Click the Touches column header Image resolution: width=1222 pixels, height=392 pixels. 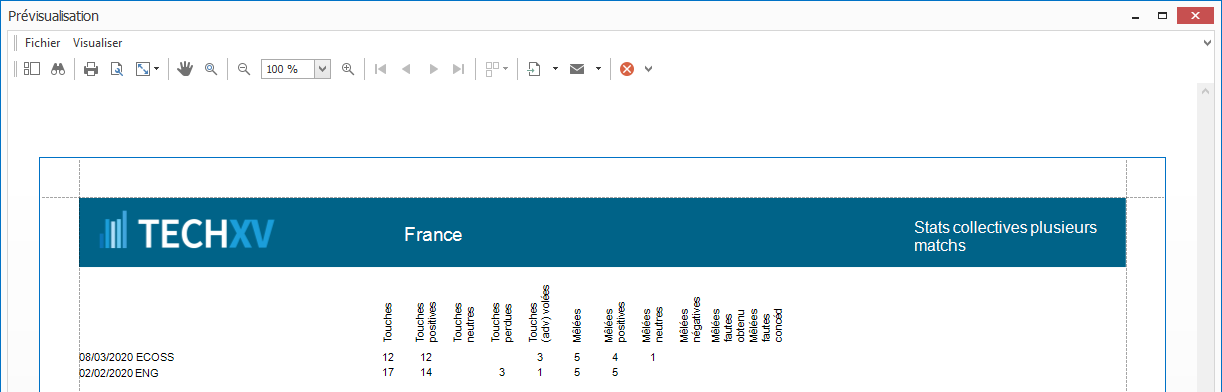(x=388, y=322)
